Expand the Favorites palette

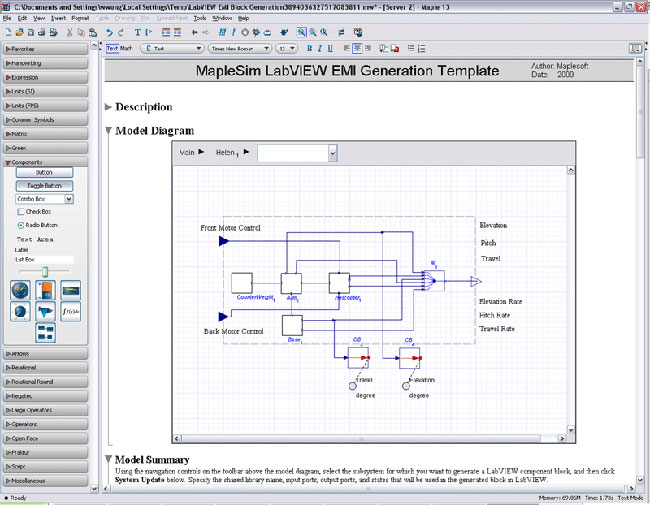click(46, 49)
